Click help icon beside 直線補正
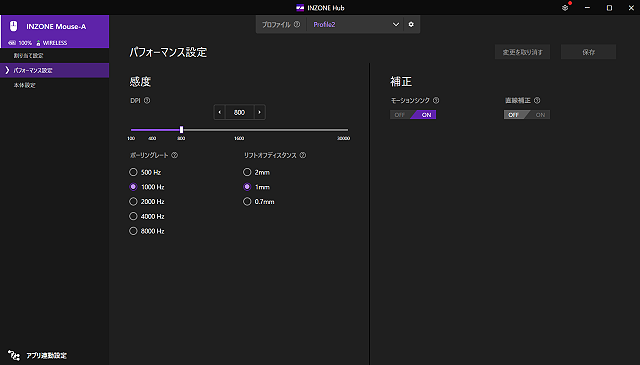640x365 pixels. point(537,100)
